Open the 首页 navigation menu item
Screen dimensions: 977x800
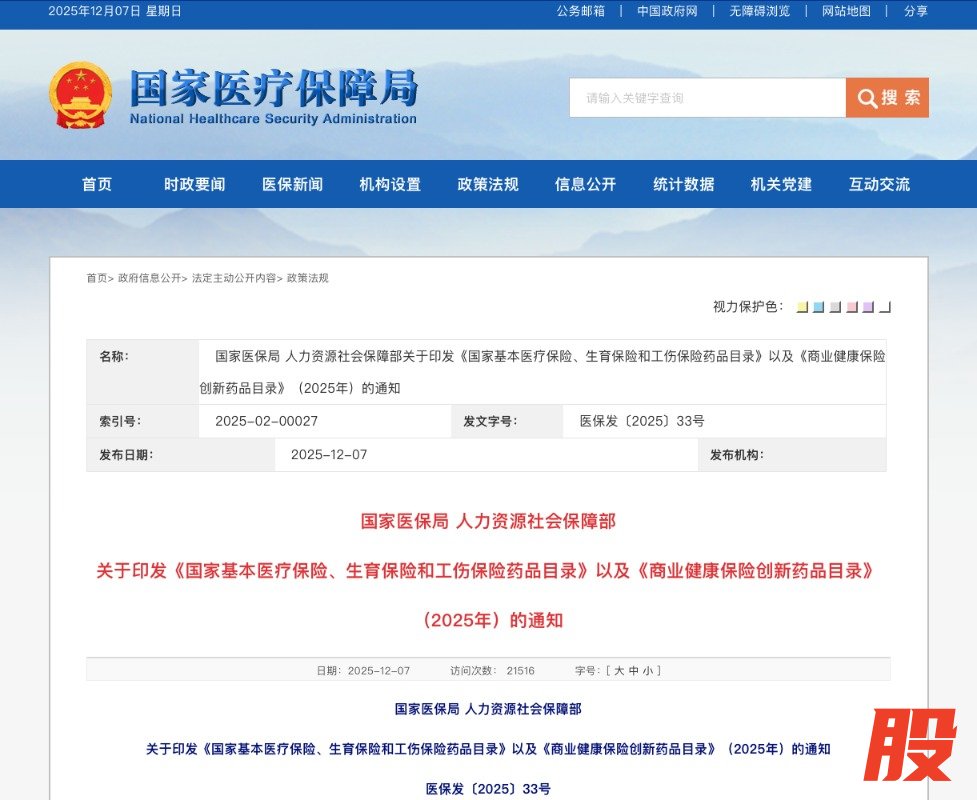coord(97,185)
